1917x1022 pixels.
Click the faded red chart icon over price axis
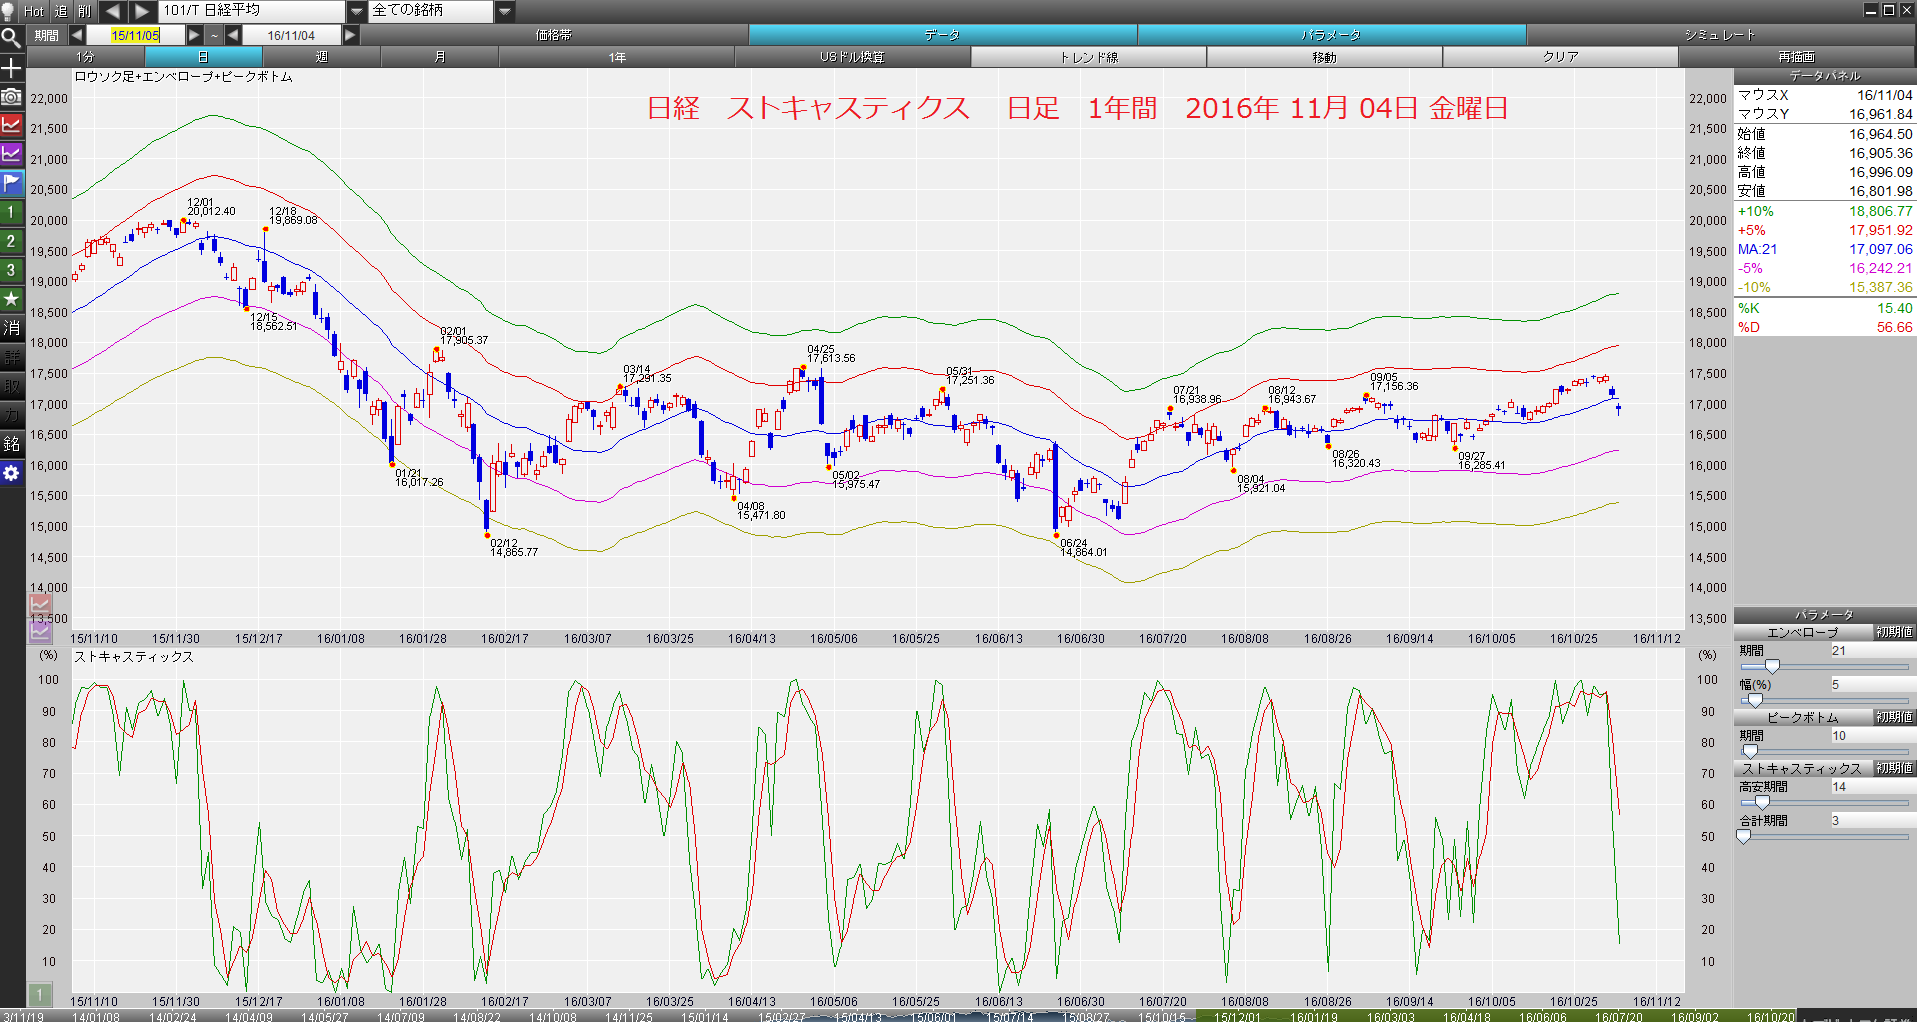point(40,604)
